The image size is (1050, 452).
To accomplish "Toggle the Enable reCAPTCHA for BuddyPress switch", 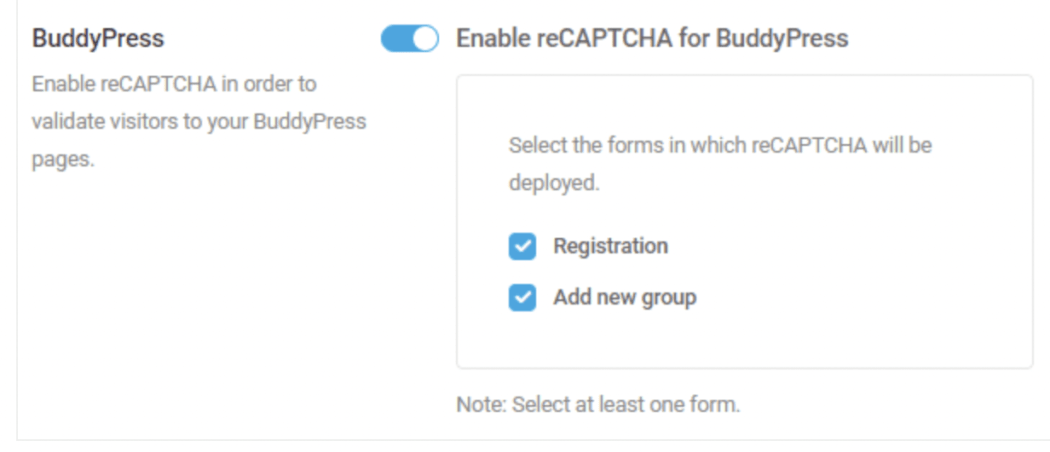I will click(410, 39).
